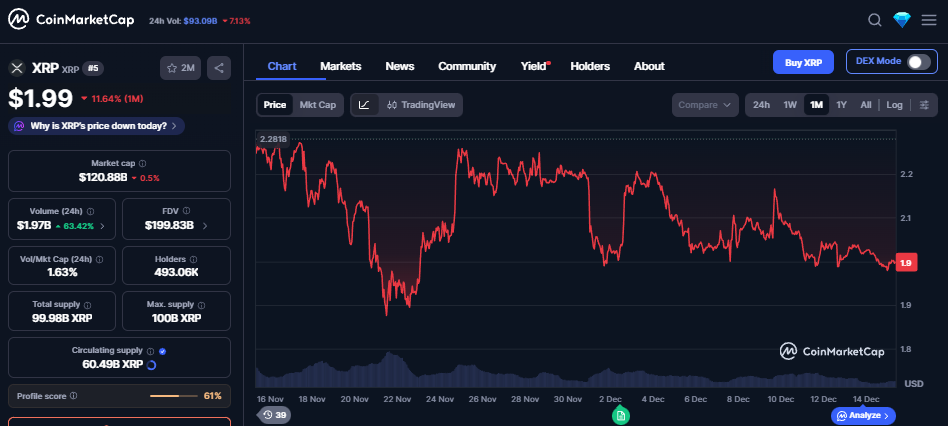Click the 61% profile score value

point(212,396)
